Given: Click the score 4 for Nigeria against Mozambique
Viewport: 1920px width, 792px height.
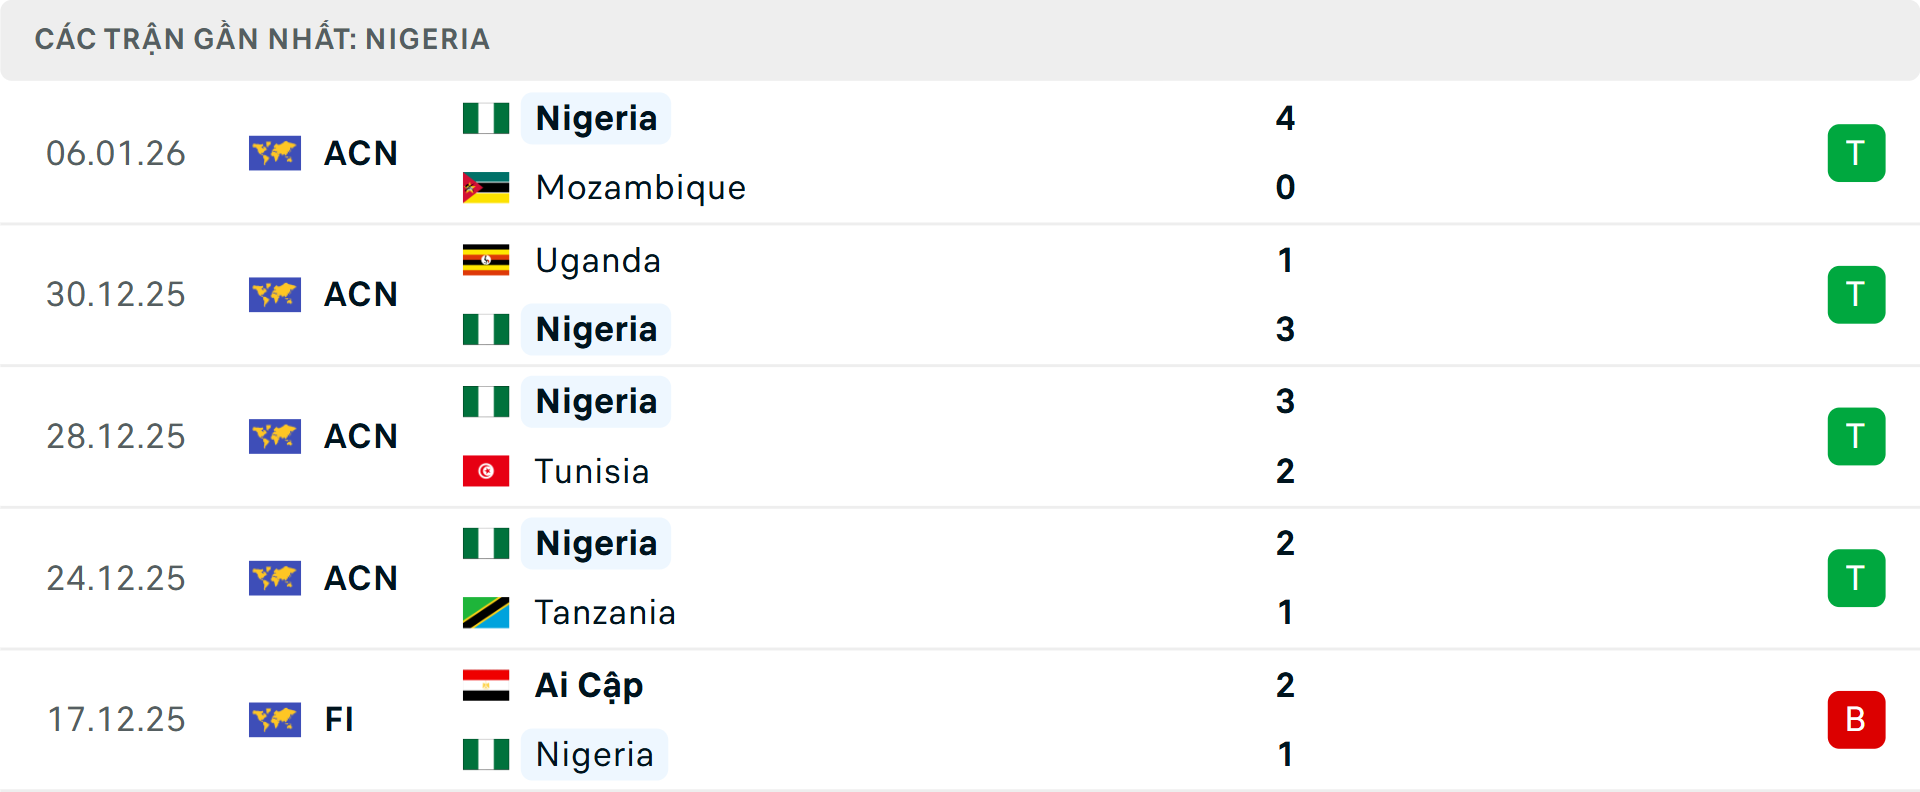Looking at the screenshot, I should pyautogui.click(x=1286, y=117).
